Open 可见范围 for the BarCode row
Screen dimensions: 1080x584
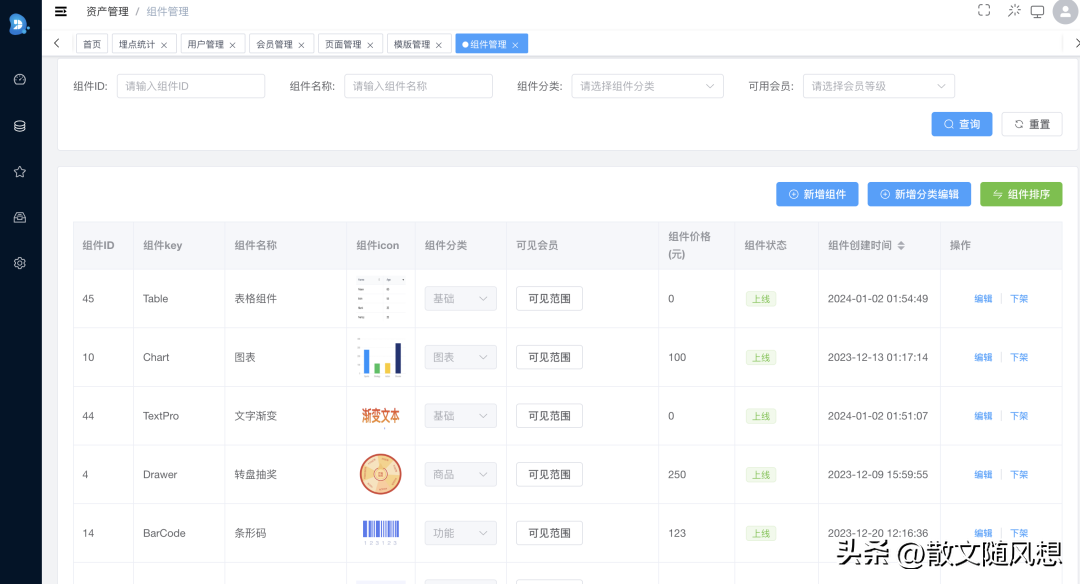550,532
